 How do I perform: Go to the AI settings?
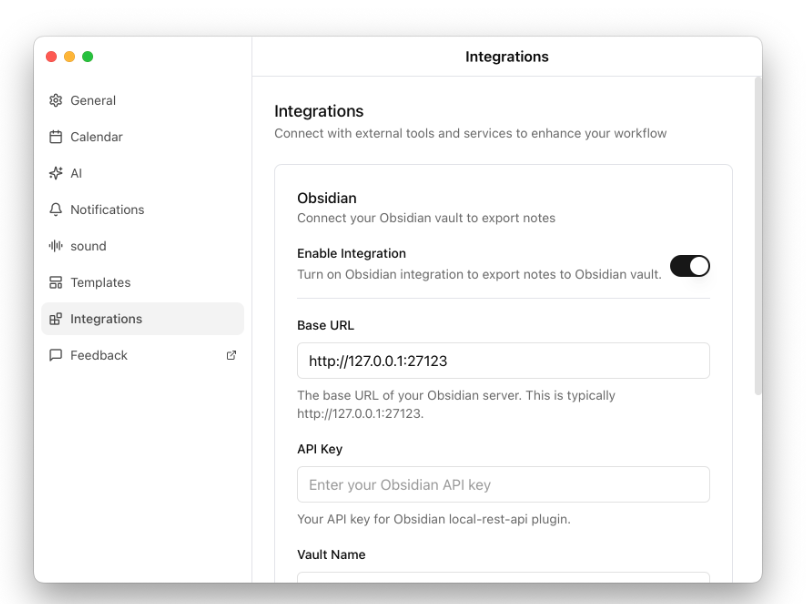(x=143, y=173)
